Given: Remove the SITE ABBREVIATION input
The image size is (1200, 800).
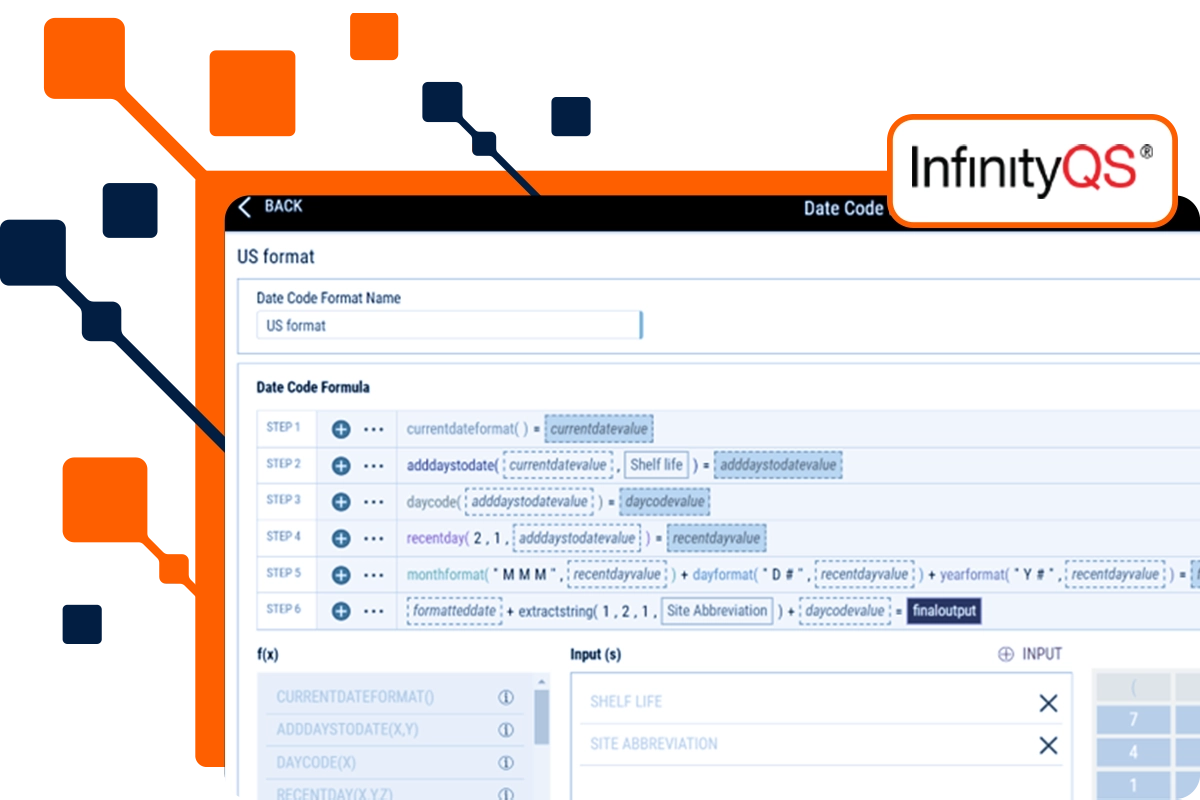Looking at the screenshot, I should click(1047, 745).
